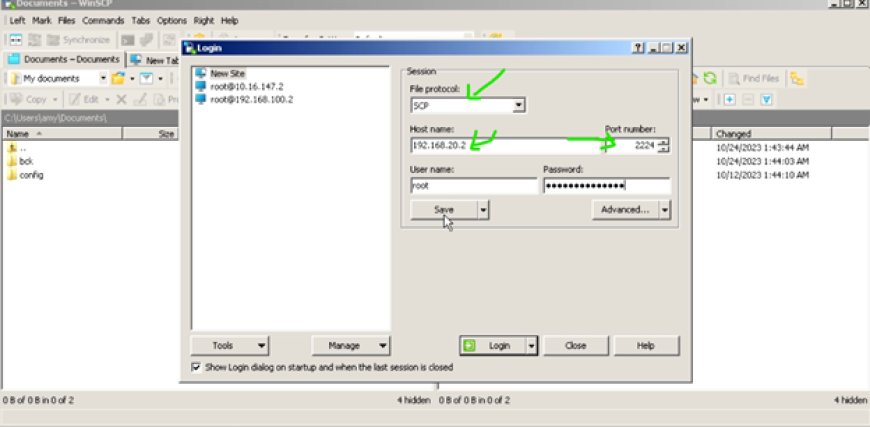Click the Close button in Login dialog
The height and width of the screenshot is (427, 870).
(575, 345)
